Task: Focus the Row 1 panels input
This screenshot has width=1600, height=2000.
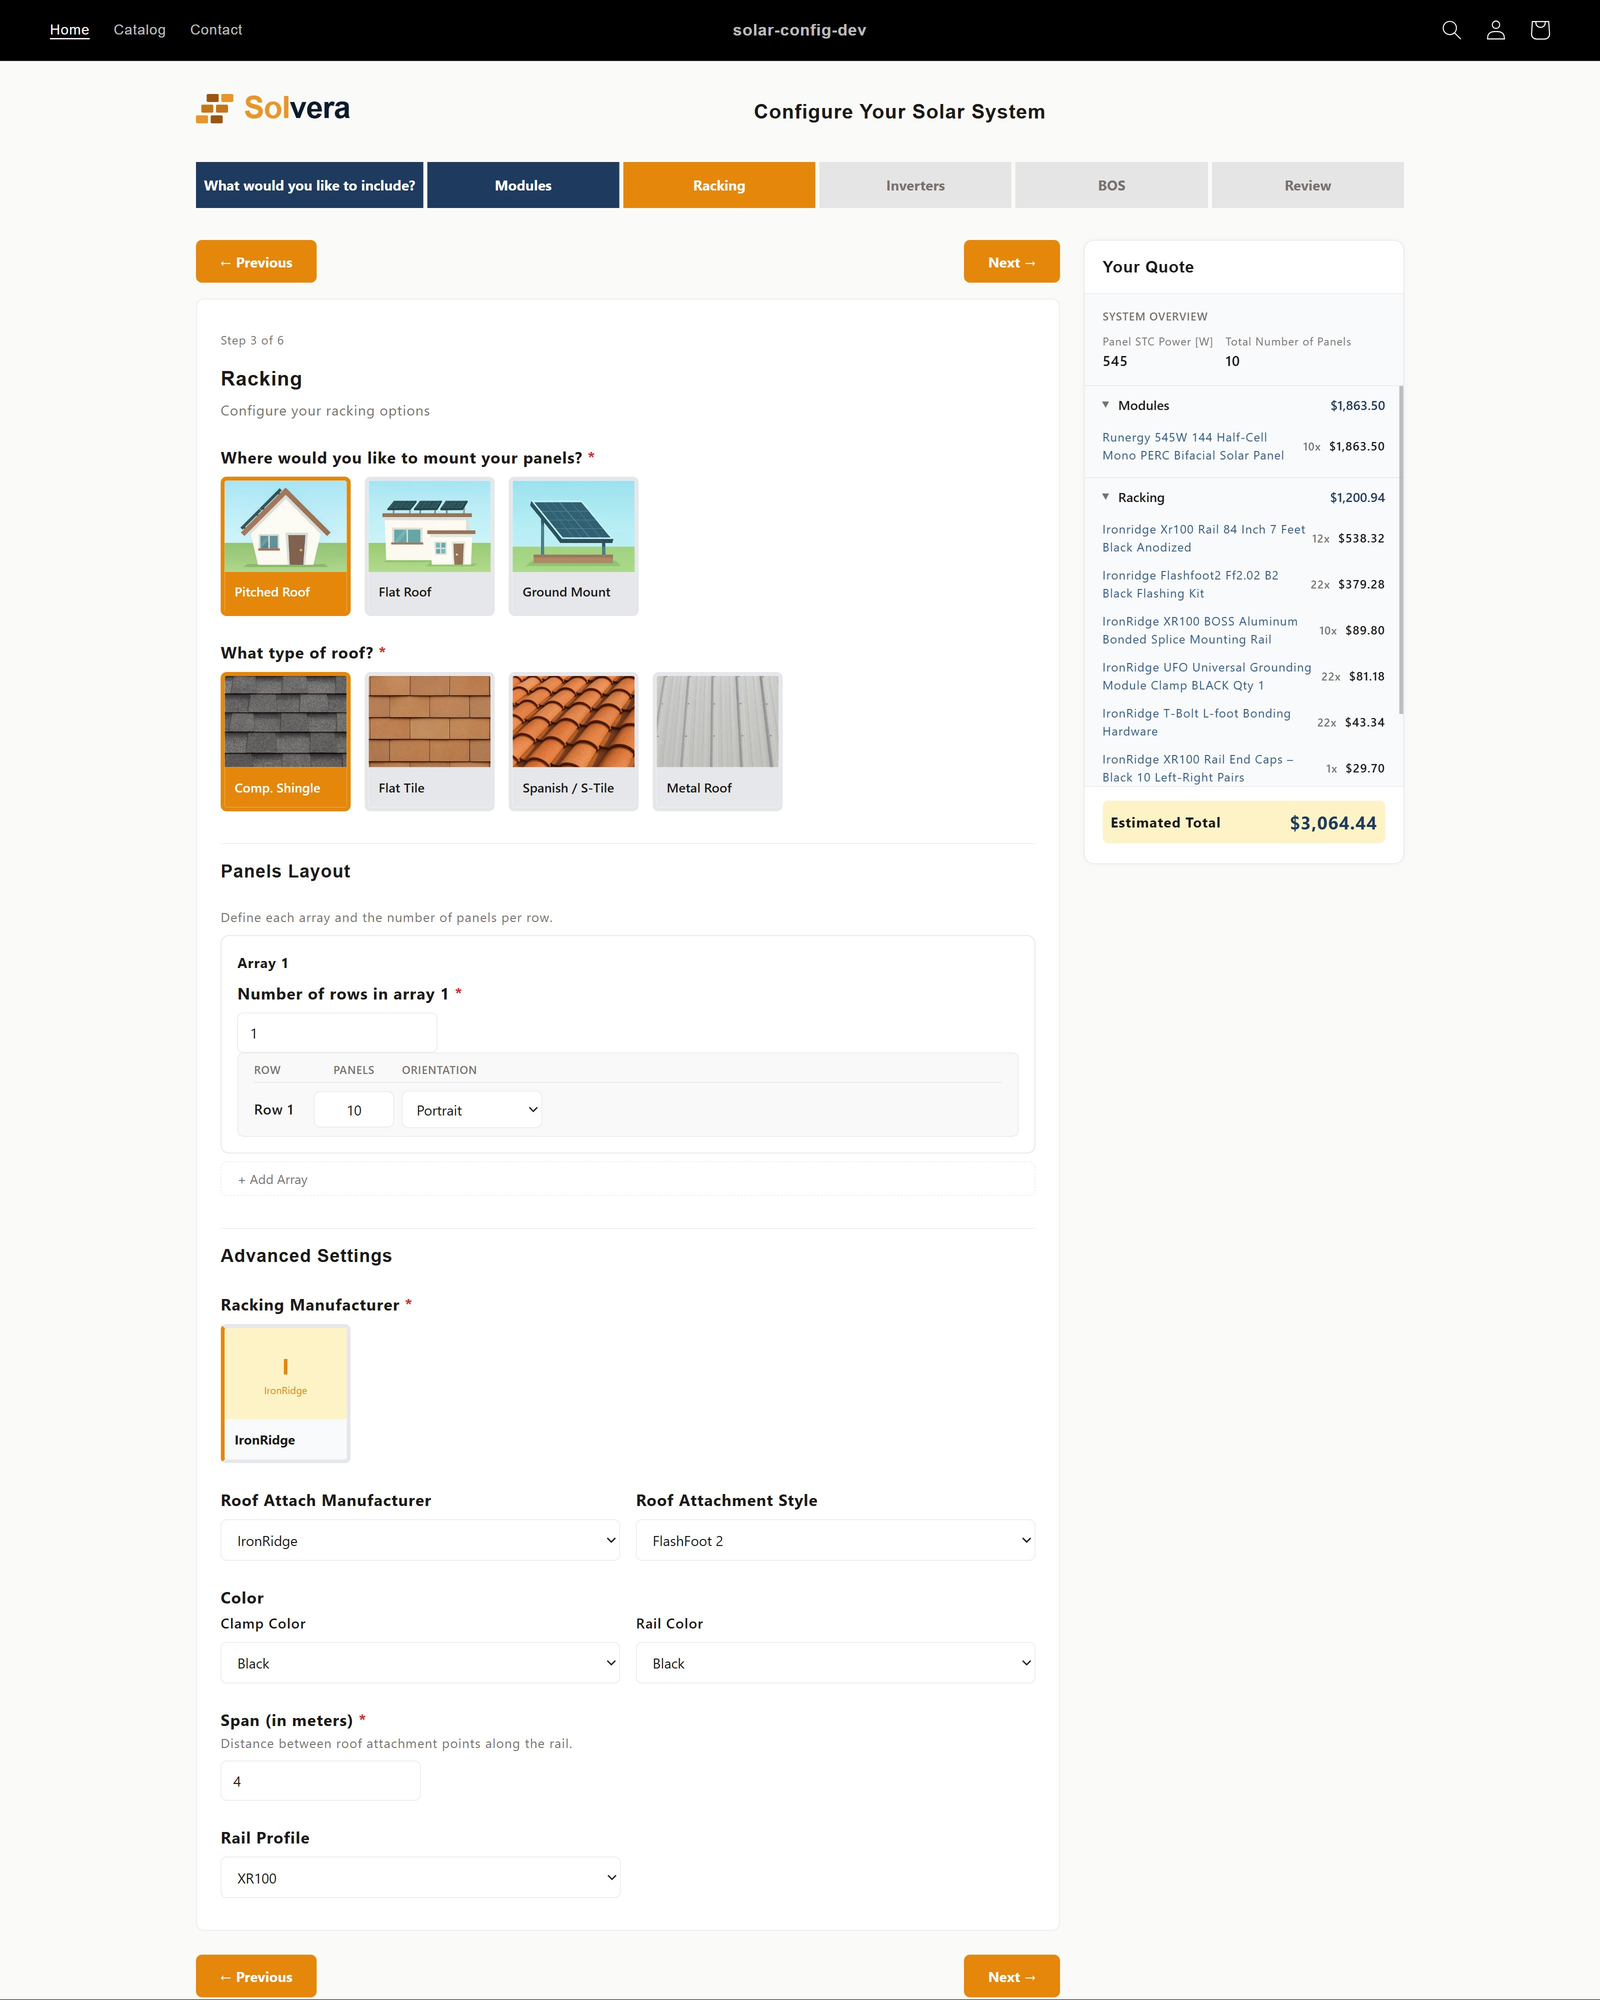Action: 354,1110
